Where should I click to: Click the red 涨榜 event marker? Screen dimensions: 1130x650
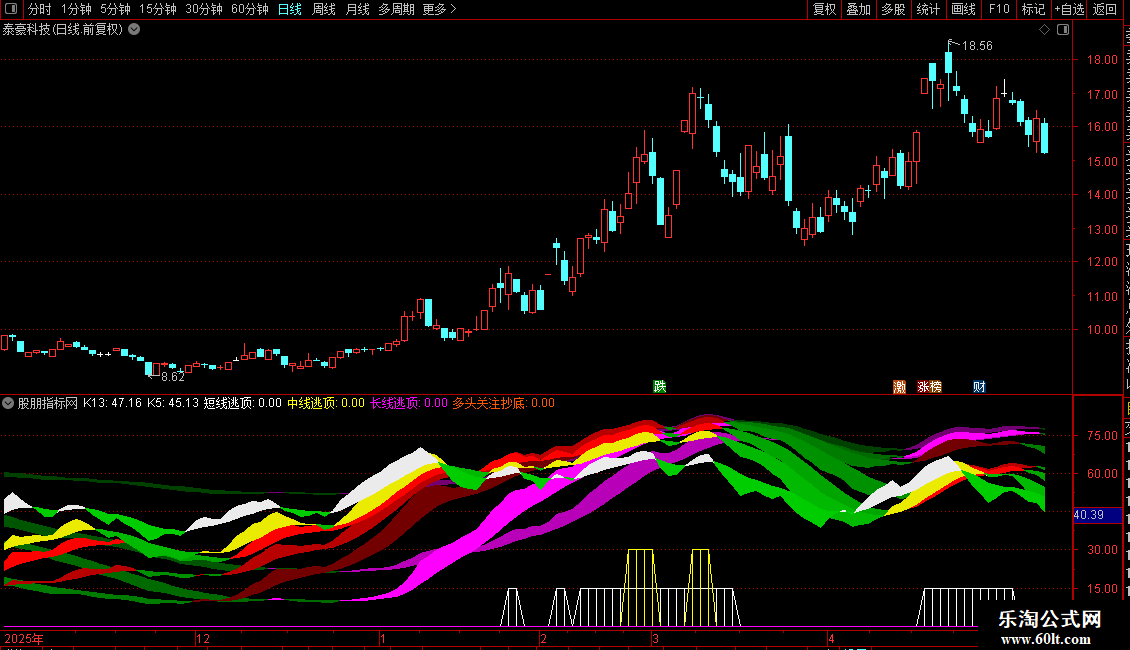tap(930, 387)
